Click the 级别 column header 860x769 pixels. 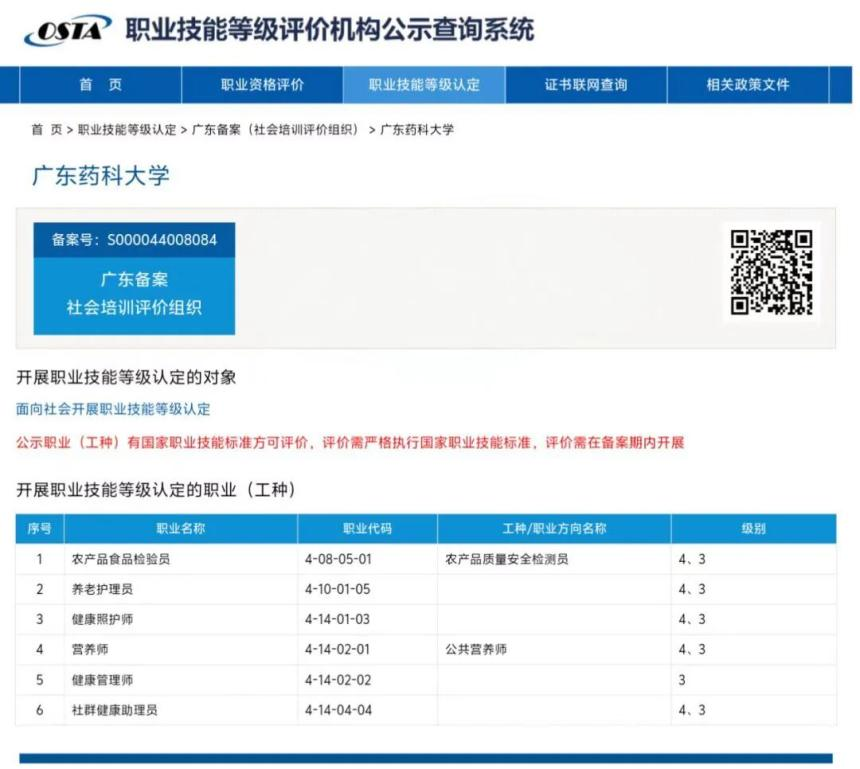(x=753, y=528)
